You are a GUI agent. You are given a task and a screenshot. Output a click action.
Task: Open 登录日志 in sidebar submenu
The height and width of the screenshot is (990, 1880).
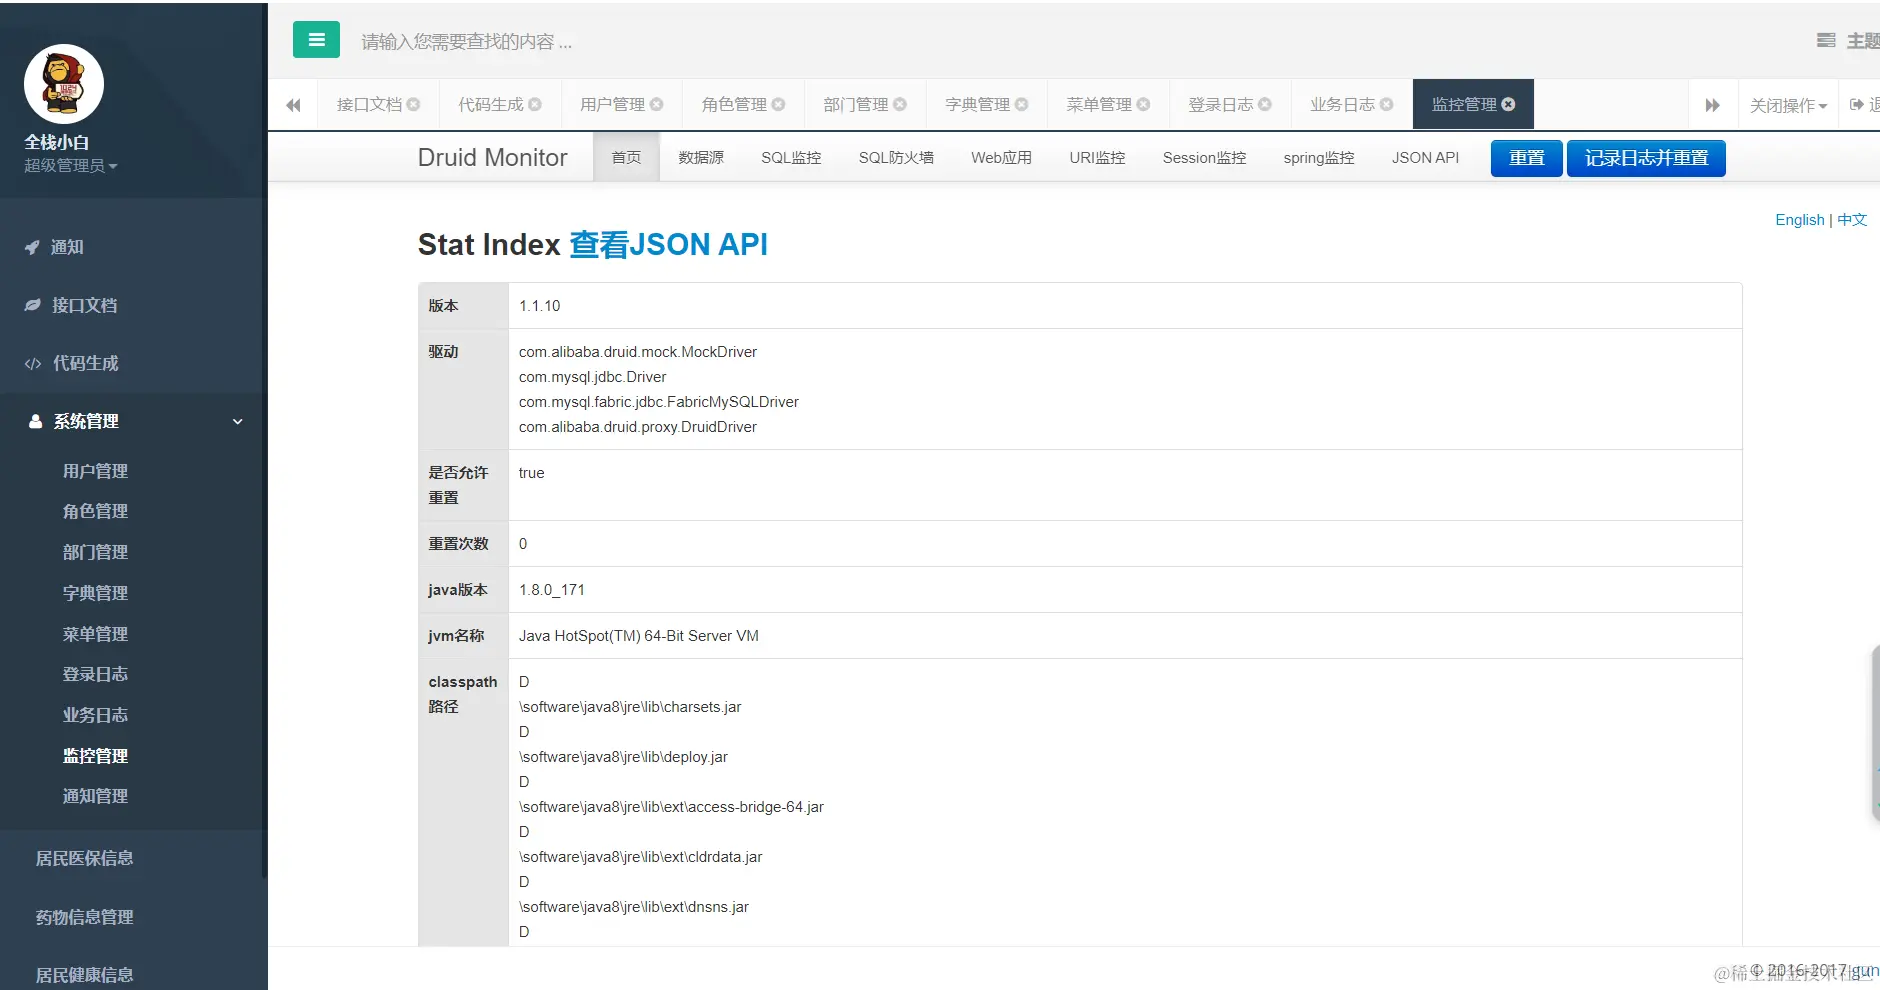pos(95,674)
